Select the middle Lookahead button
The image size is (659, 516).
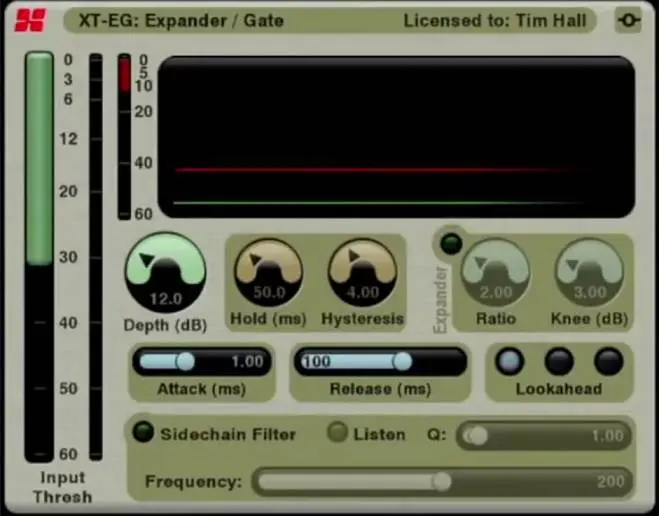tap(559, 361)
